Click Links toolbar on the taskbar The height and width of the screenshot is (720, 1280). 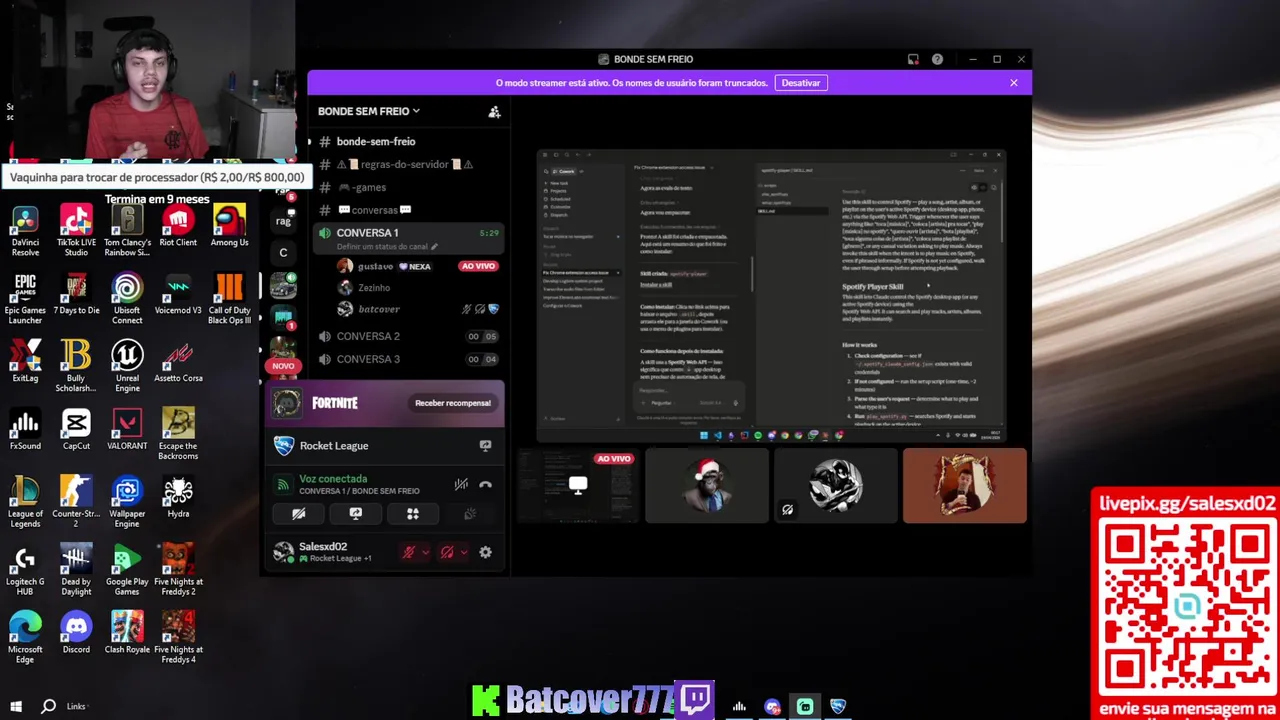pyautogui.click(x=76, y=706)
